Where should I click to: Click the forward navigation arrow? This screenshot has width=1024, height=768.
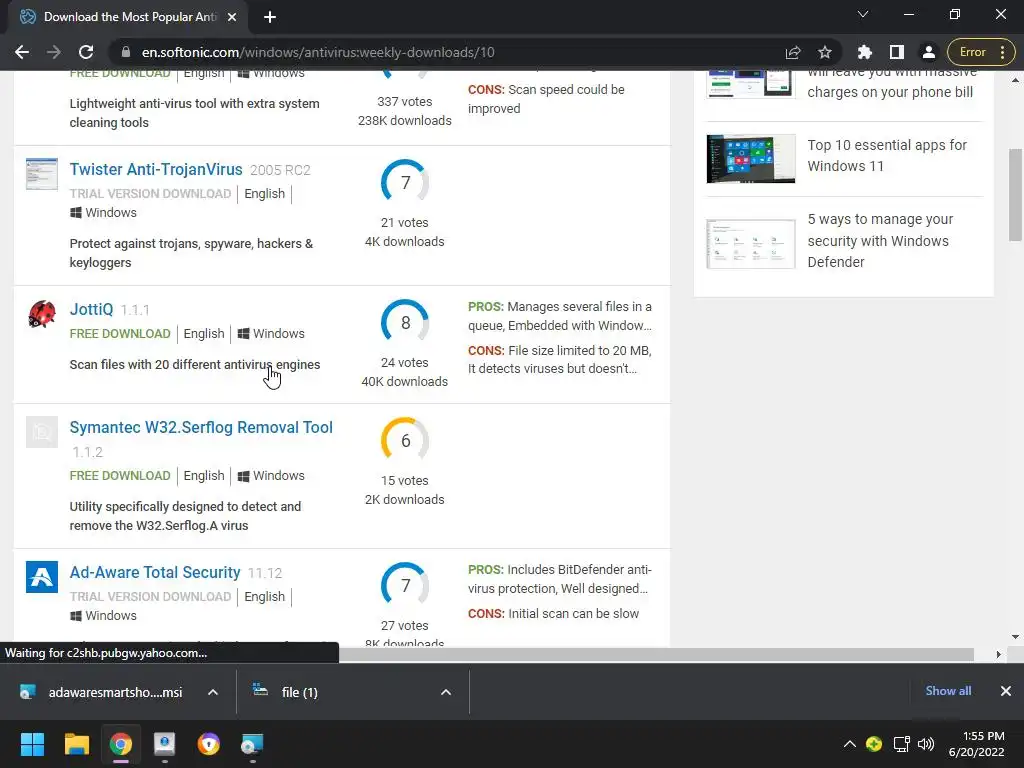pos(54,52)
